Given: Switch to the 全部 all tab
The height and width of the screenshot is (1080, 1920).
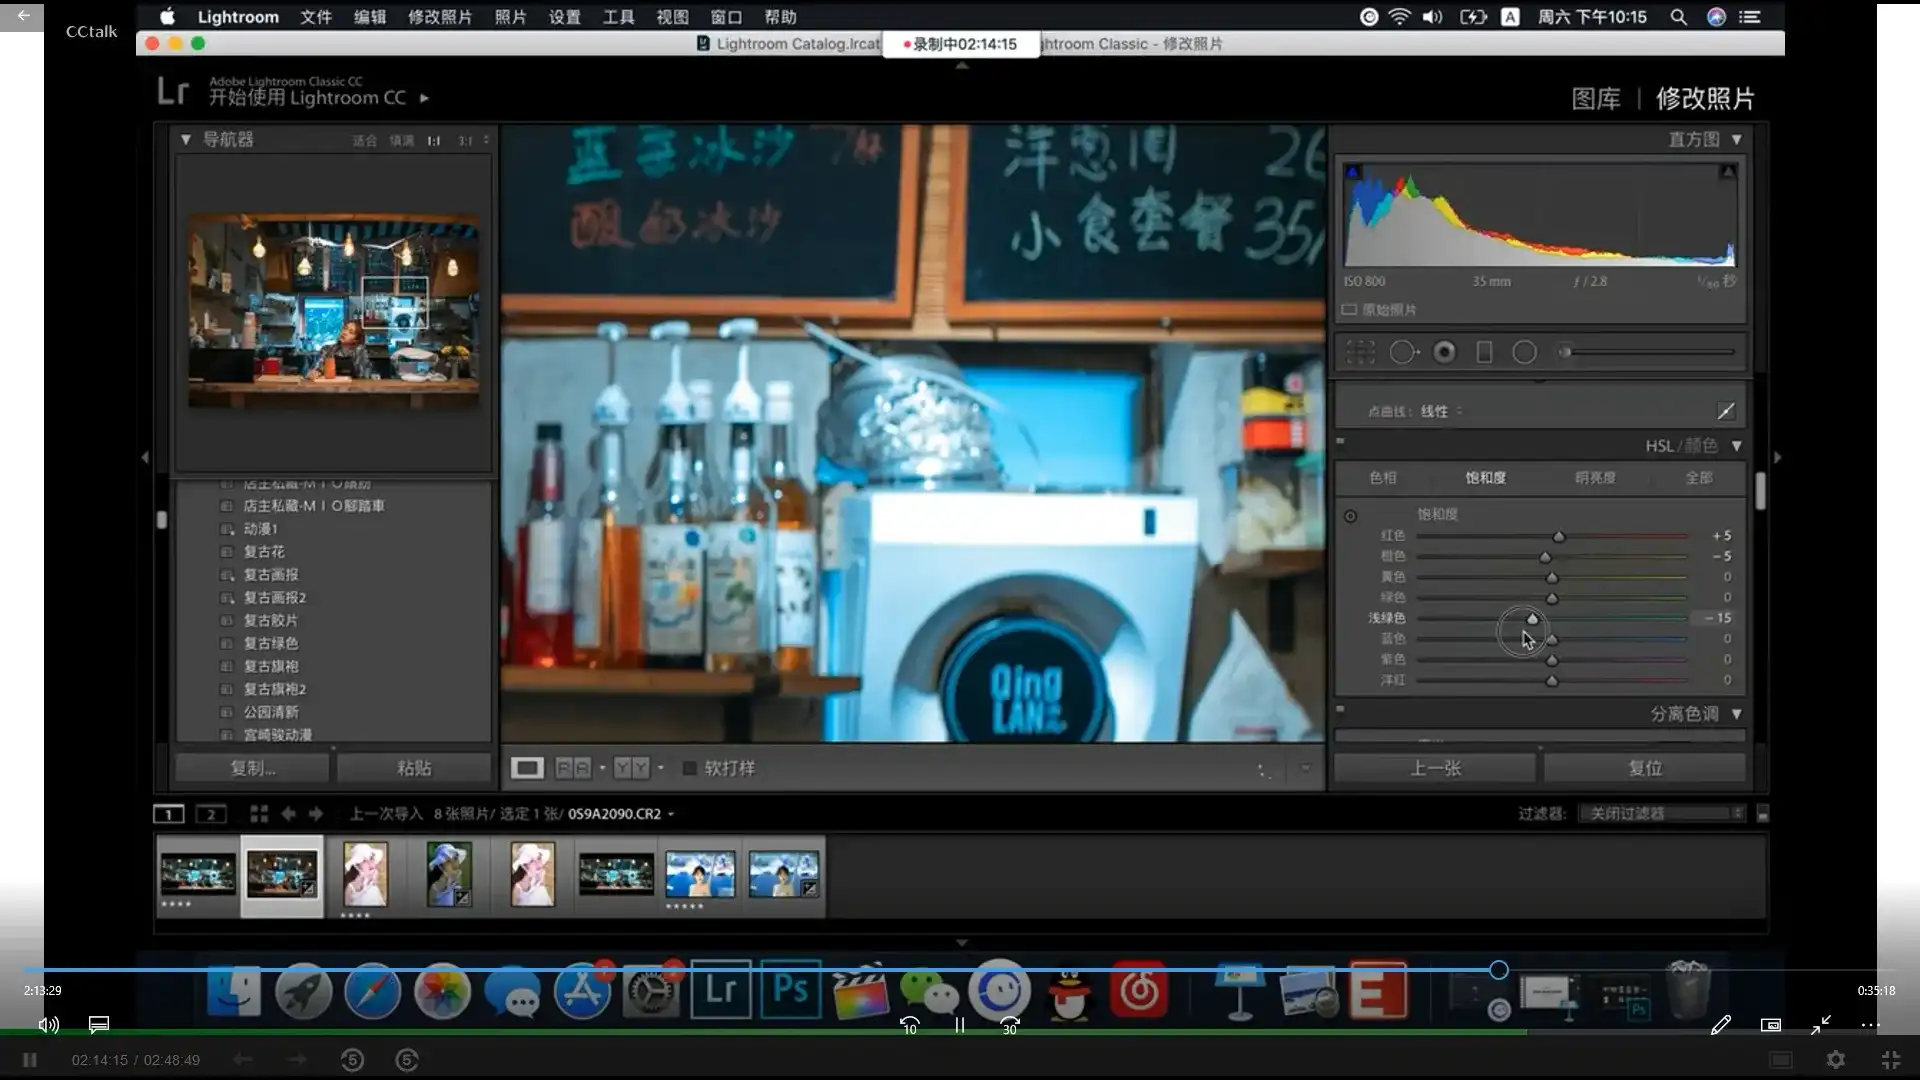Looking at the screenshot, I should [1699, 478].
